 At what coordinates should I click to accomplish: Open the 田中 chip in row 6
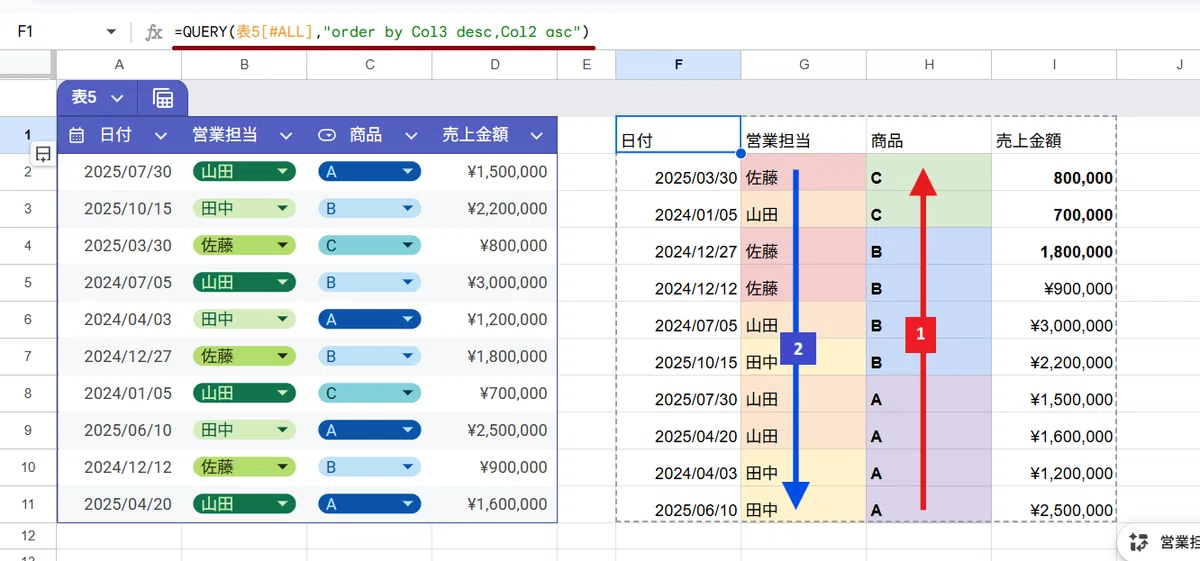(244, 319)
